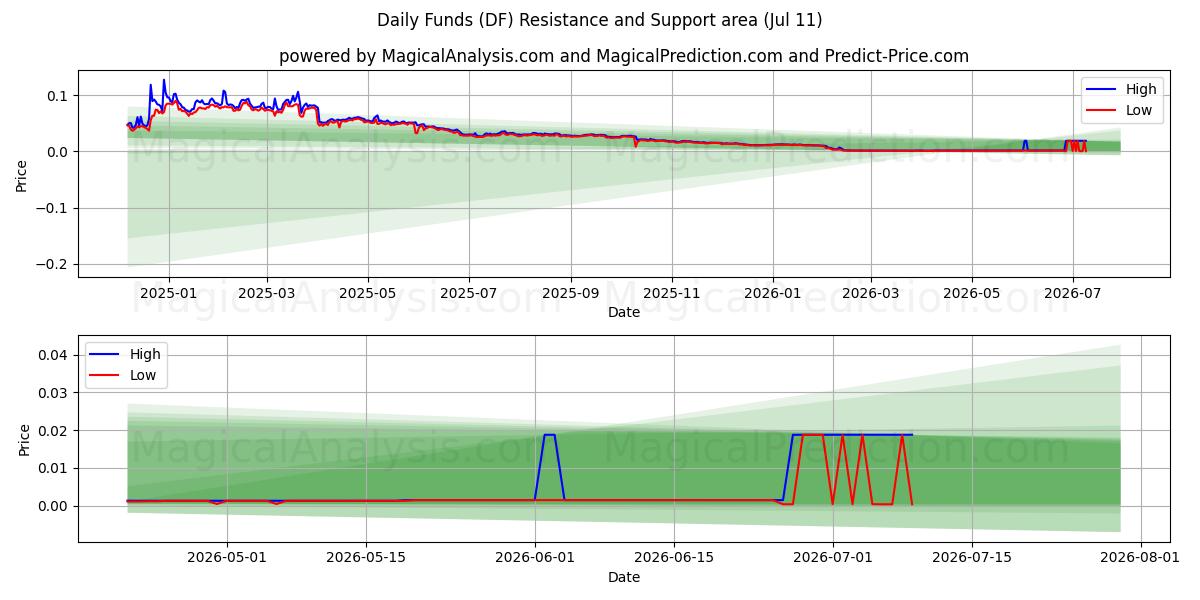The image size is (1200, 600).
Task: Click the '-0.1' y-axis label
Action: click(x=54, y=209)
